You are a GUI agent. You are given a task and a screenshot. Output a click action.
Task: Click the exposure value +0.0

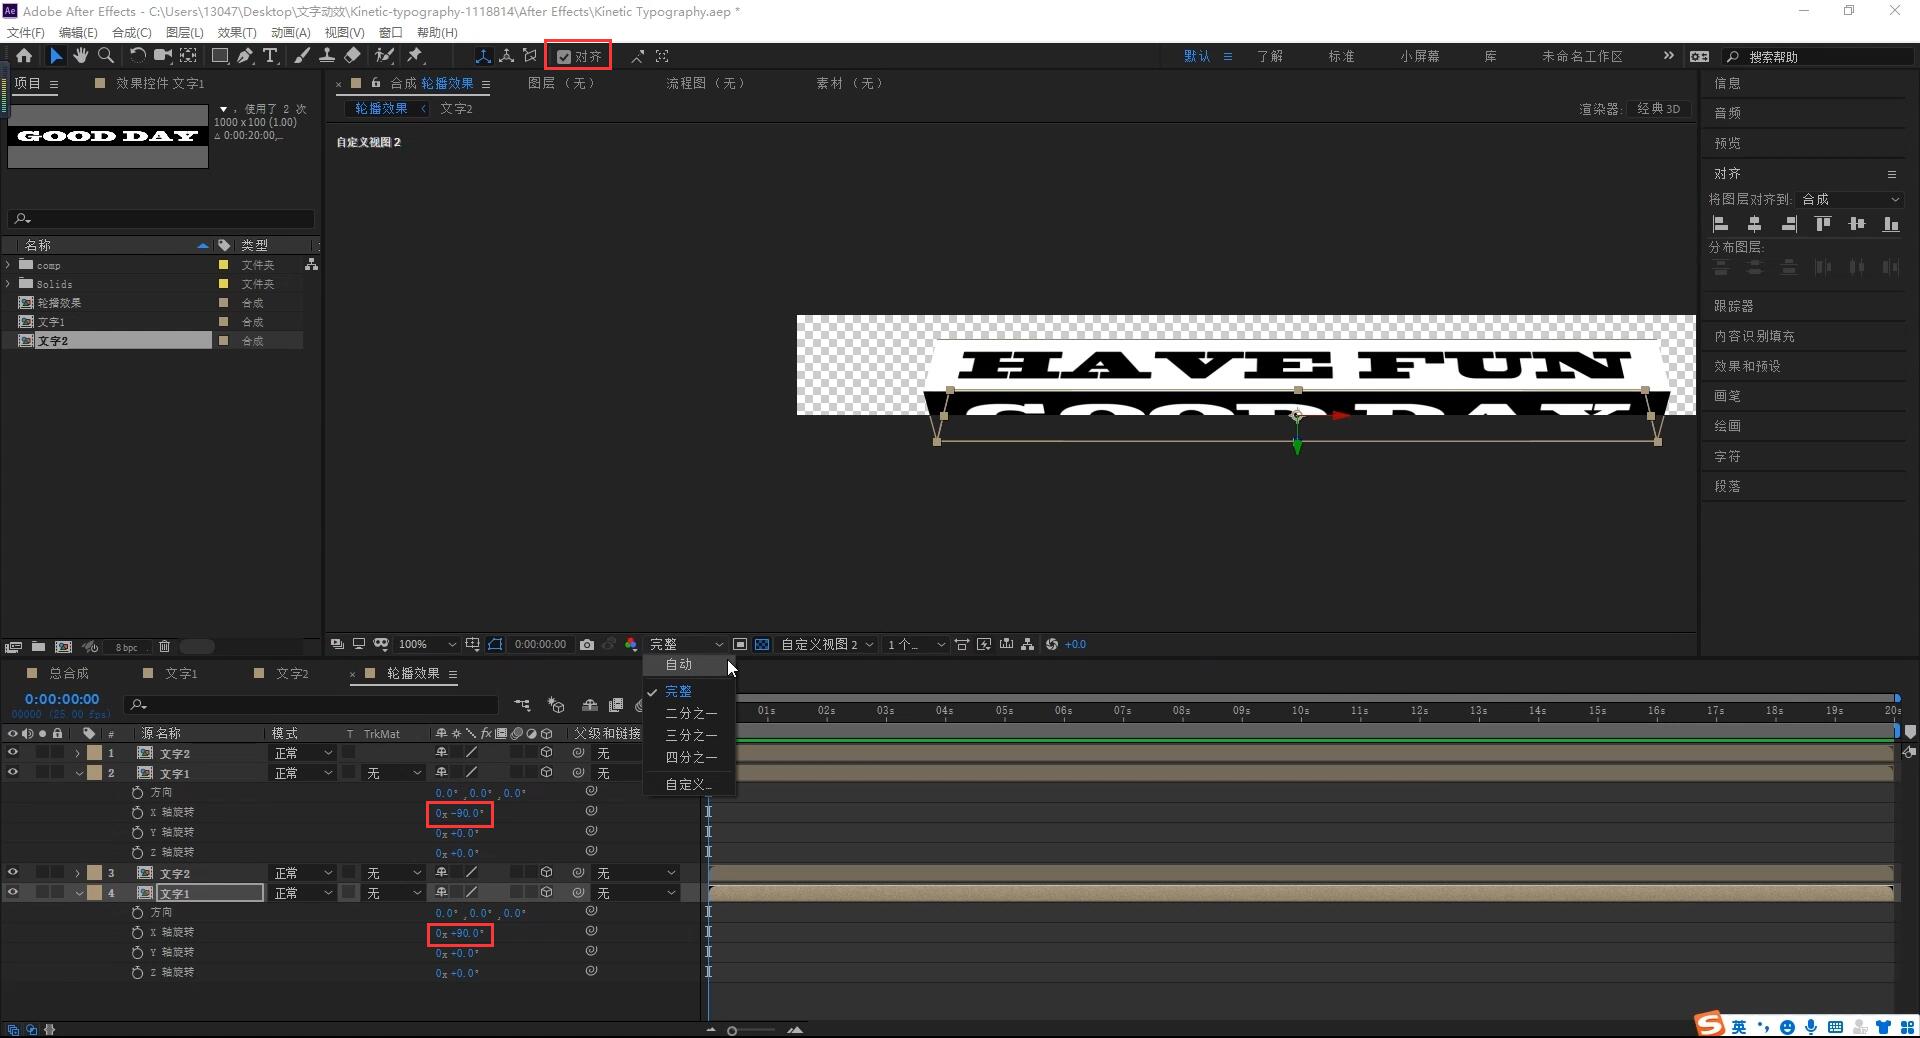click(1076, 645)
